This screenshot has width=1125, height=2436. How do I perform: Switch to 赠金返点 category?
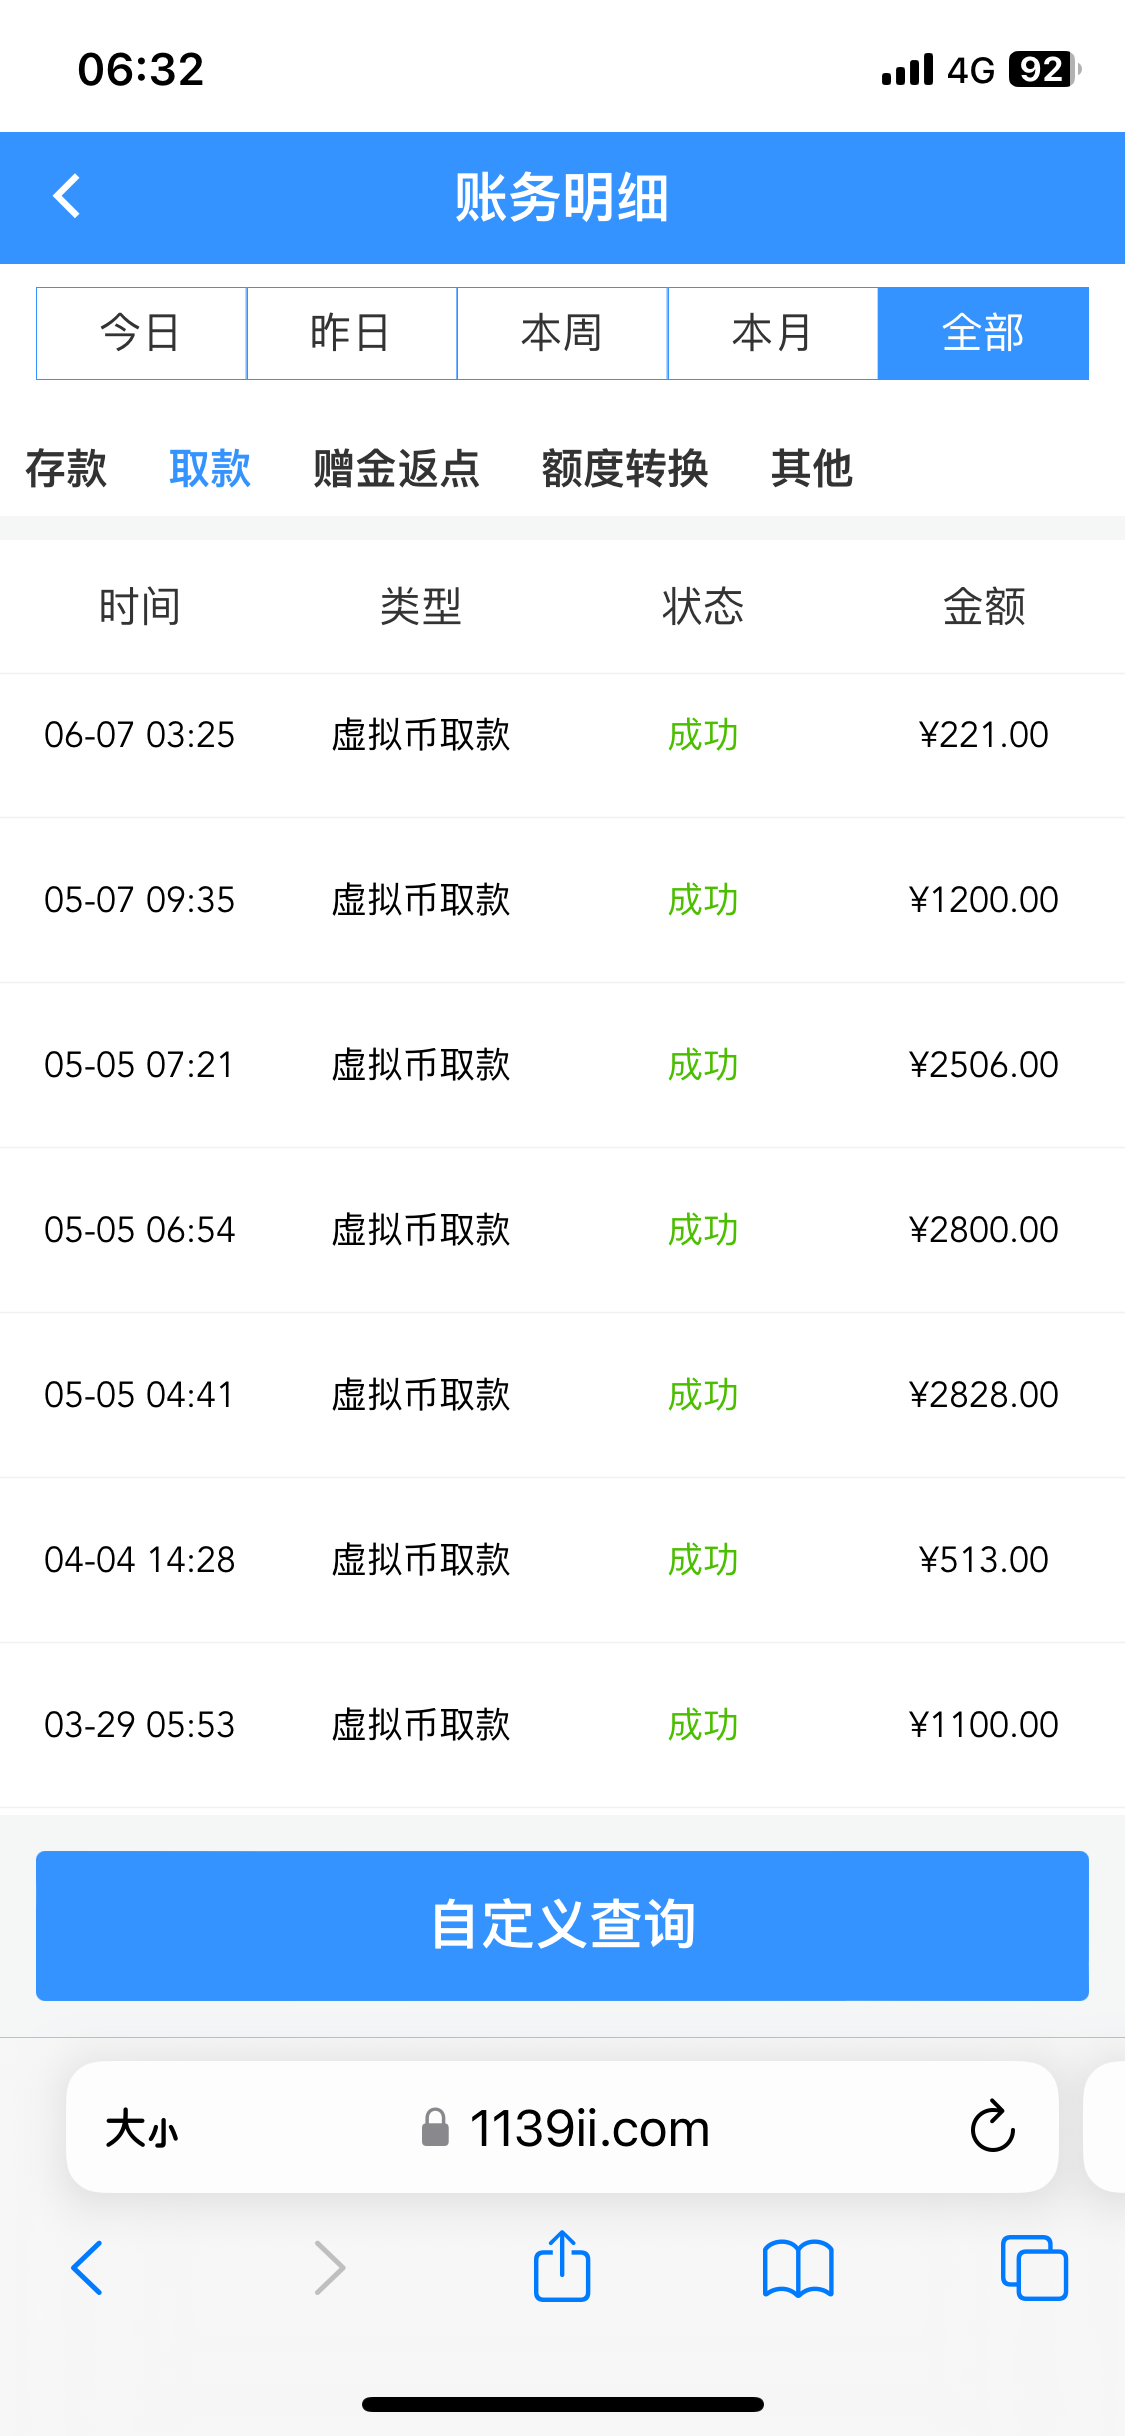click(x=396, y=468)
